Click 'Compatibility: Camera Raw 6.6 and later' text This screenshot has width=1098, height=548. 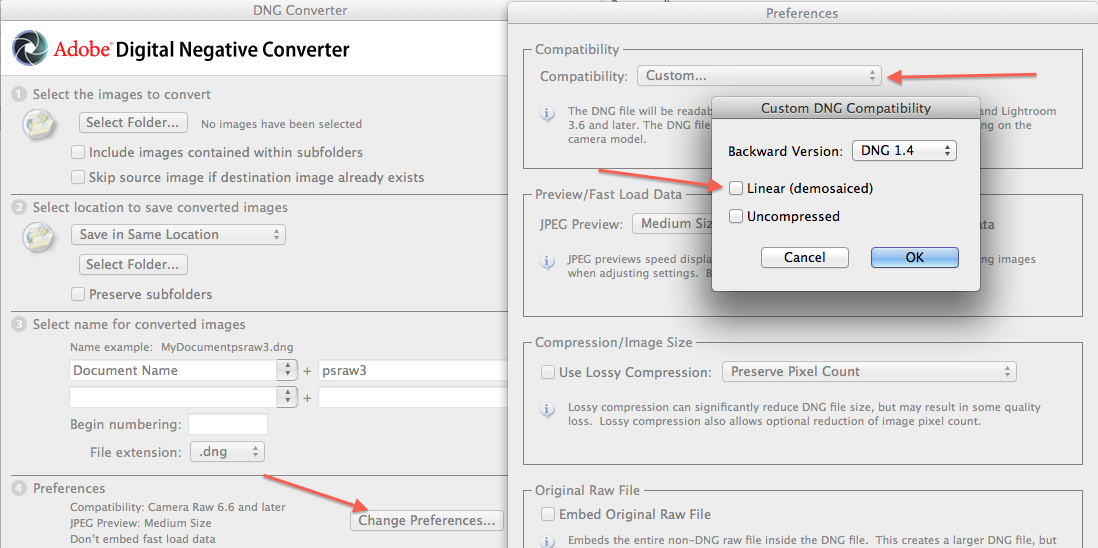178,507
